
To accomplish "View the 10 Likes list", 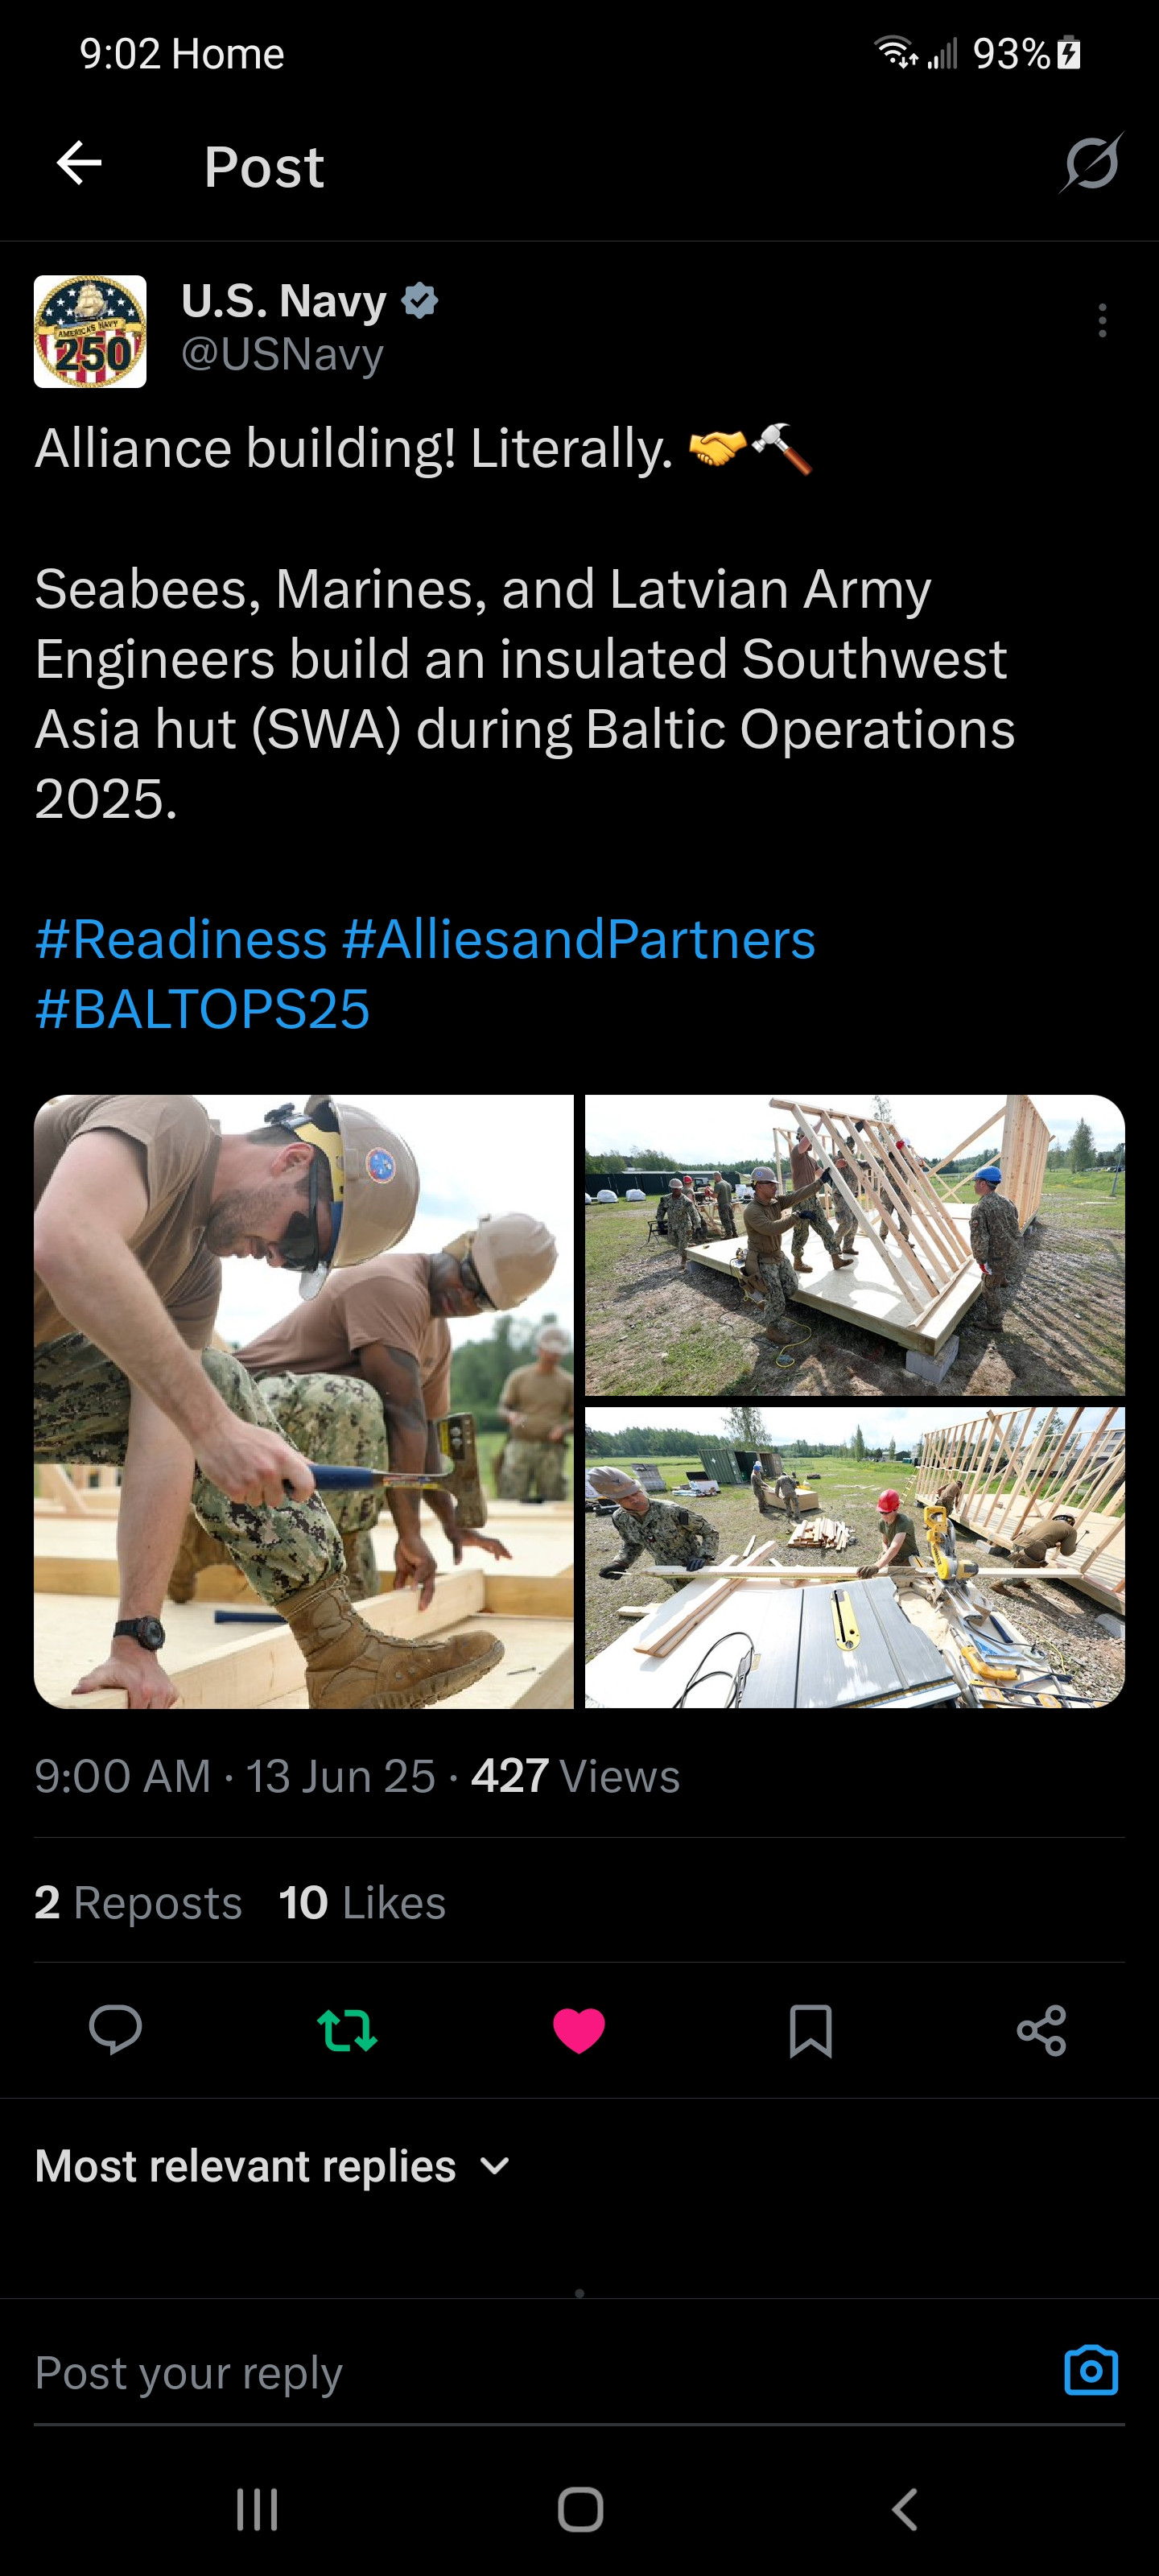I will (x=362, y=1902).
